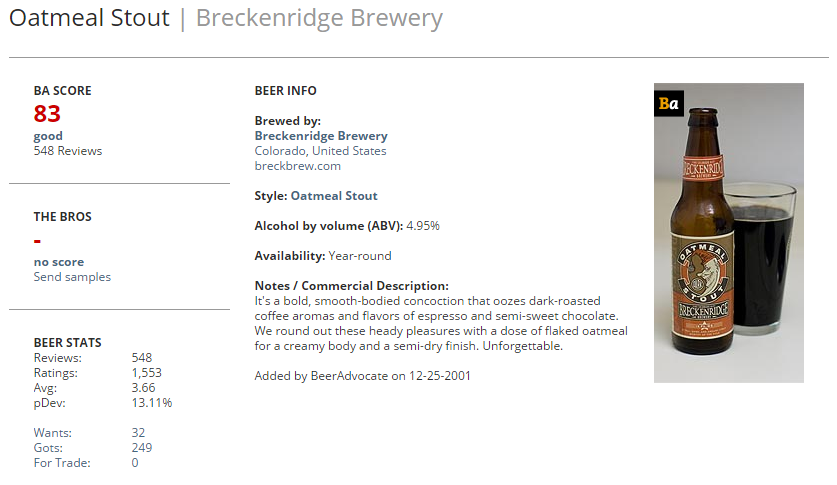The width and height of the screenshot is (837, 485).
Task: Click the Added by BeerAdvocate date line
Action: coord(362,376)
